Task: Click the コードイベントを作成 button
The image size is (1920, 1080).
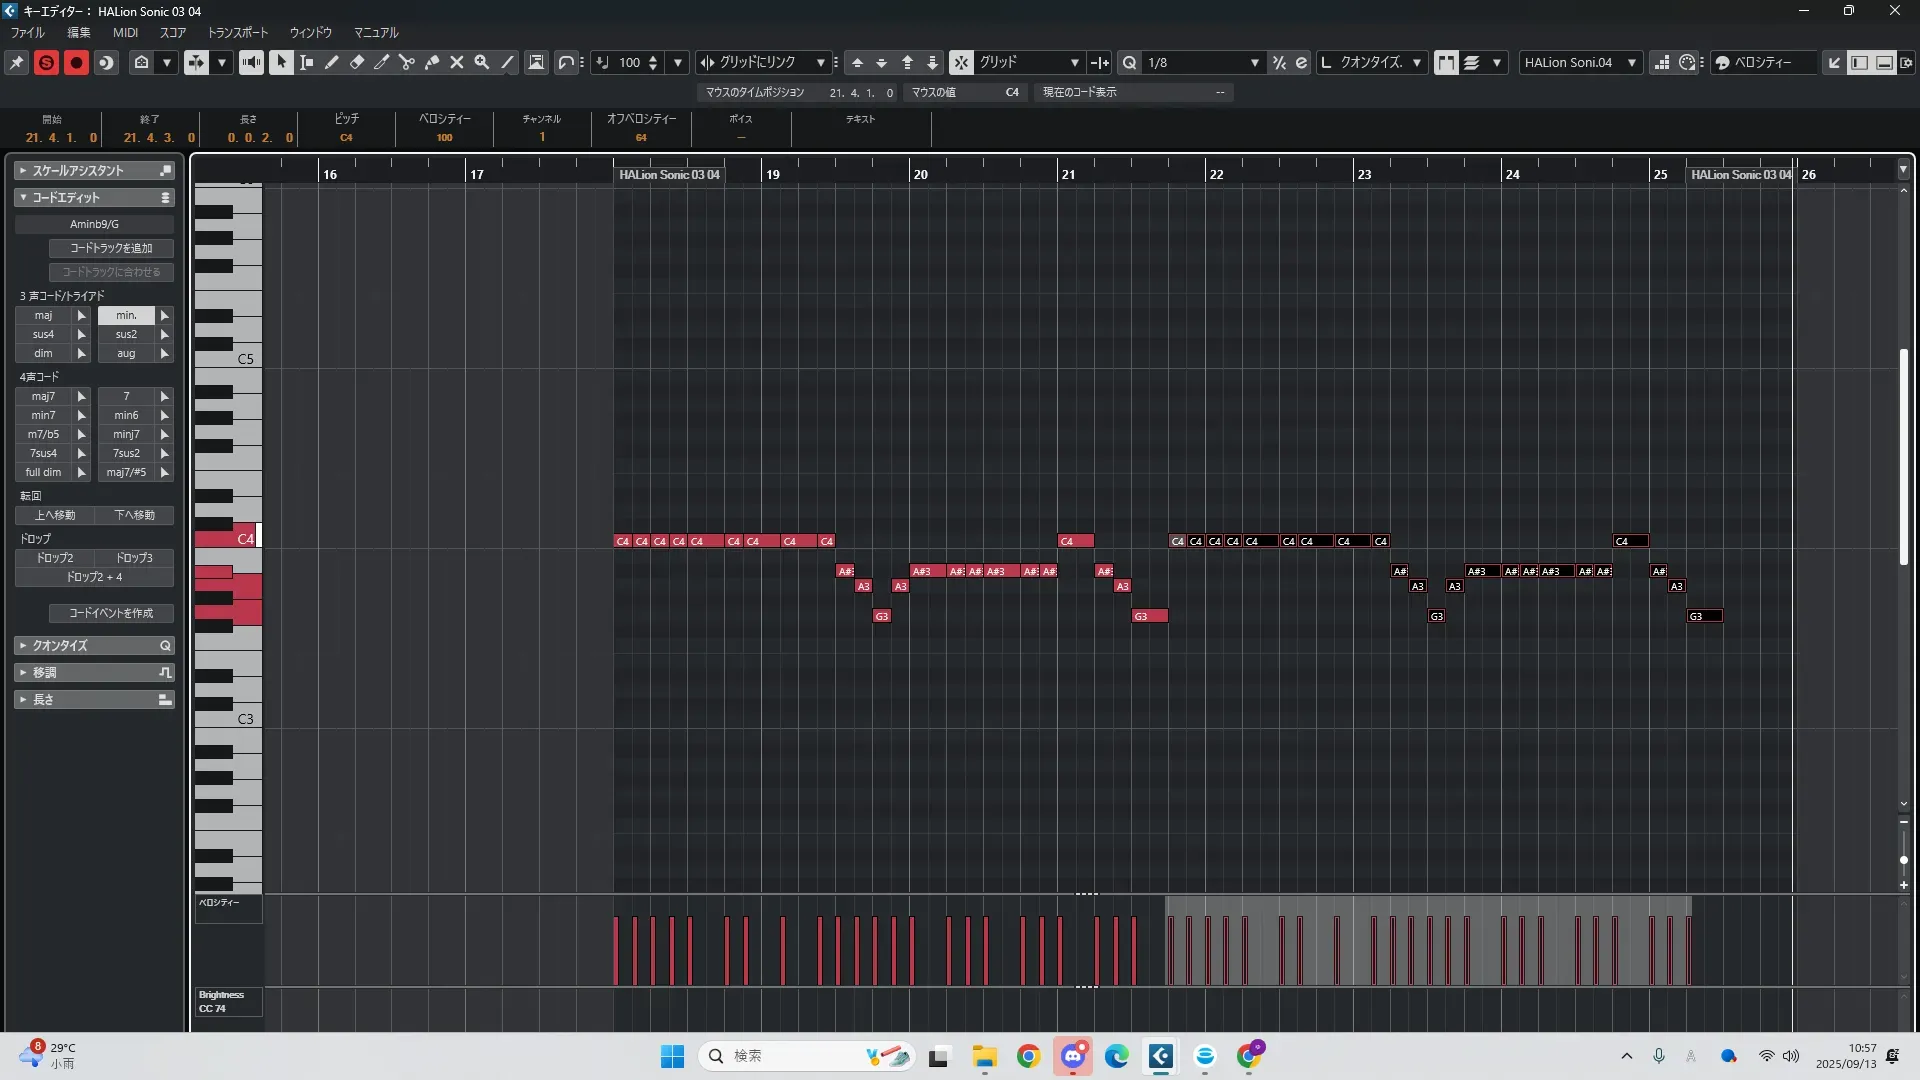Action: coord(111,613)
